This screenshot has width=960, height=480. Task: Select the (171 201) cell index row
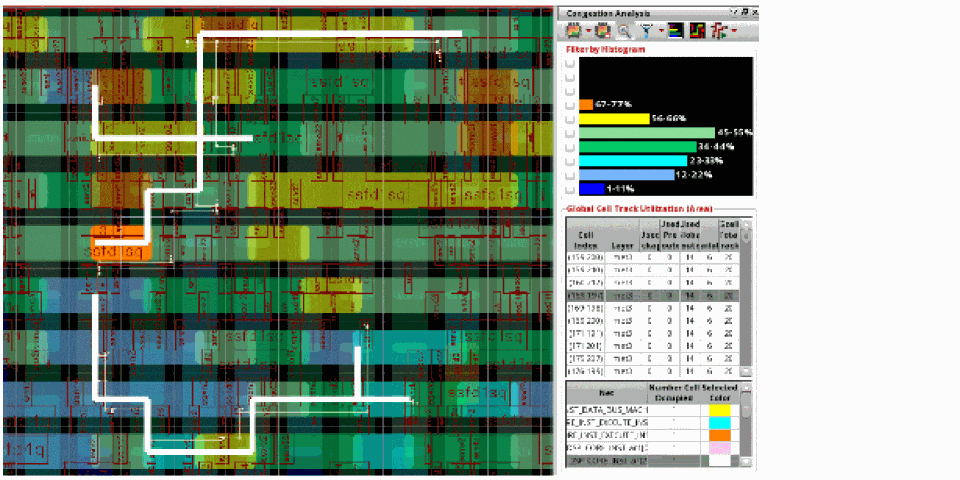(x=653, y=347)
